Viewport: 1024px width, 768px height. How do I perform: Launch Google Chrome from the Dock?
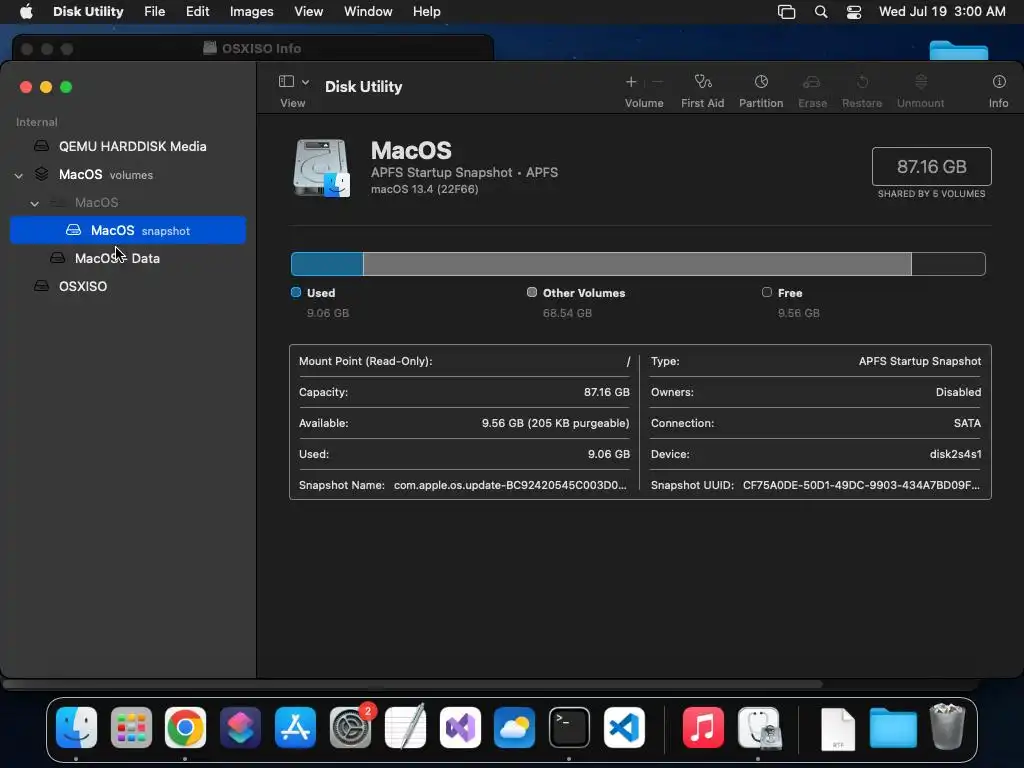tap(185, 728)
